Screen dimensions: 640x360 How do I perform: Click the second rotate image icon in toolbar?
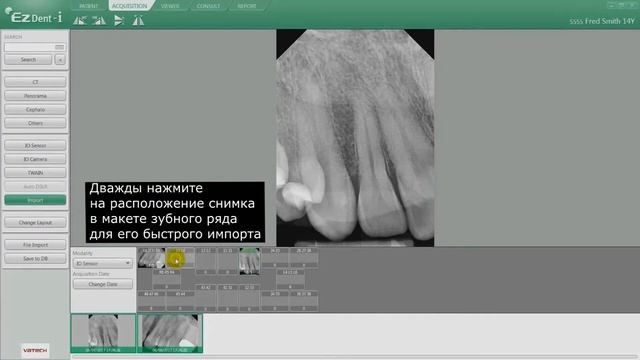tap(99, 20)
